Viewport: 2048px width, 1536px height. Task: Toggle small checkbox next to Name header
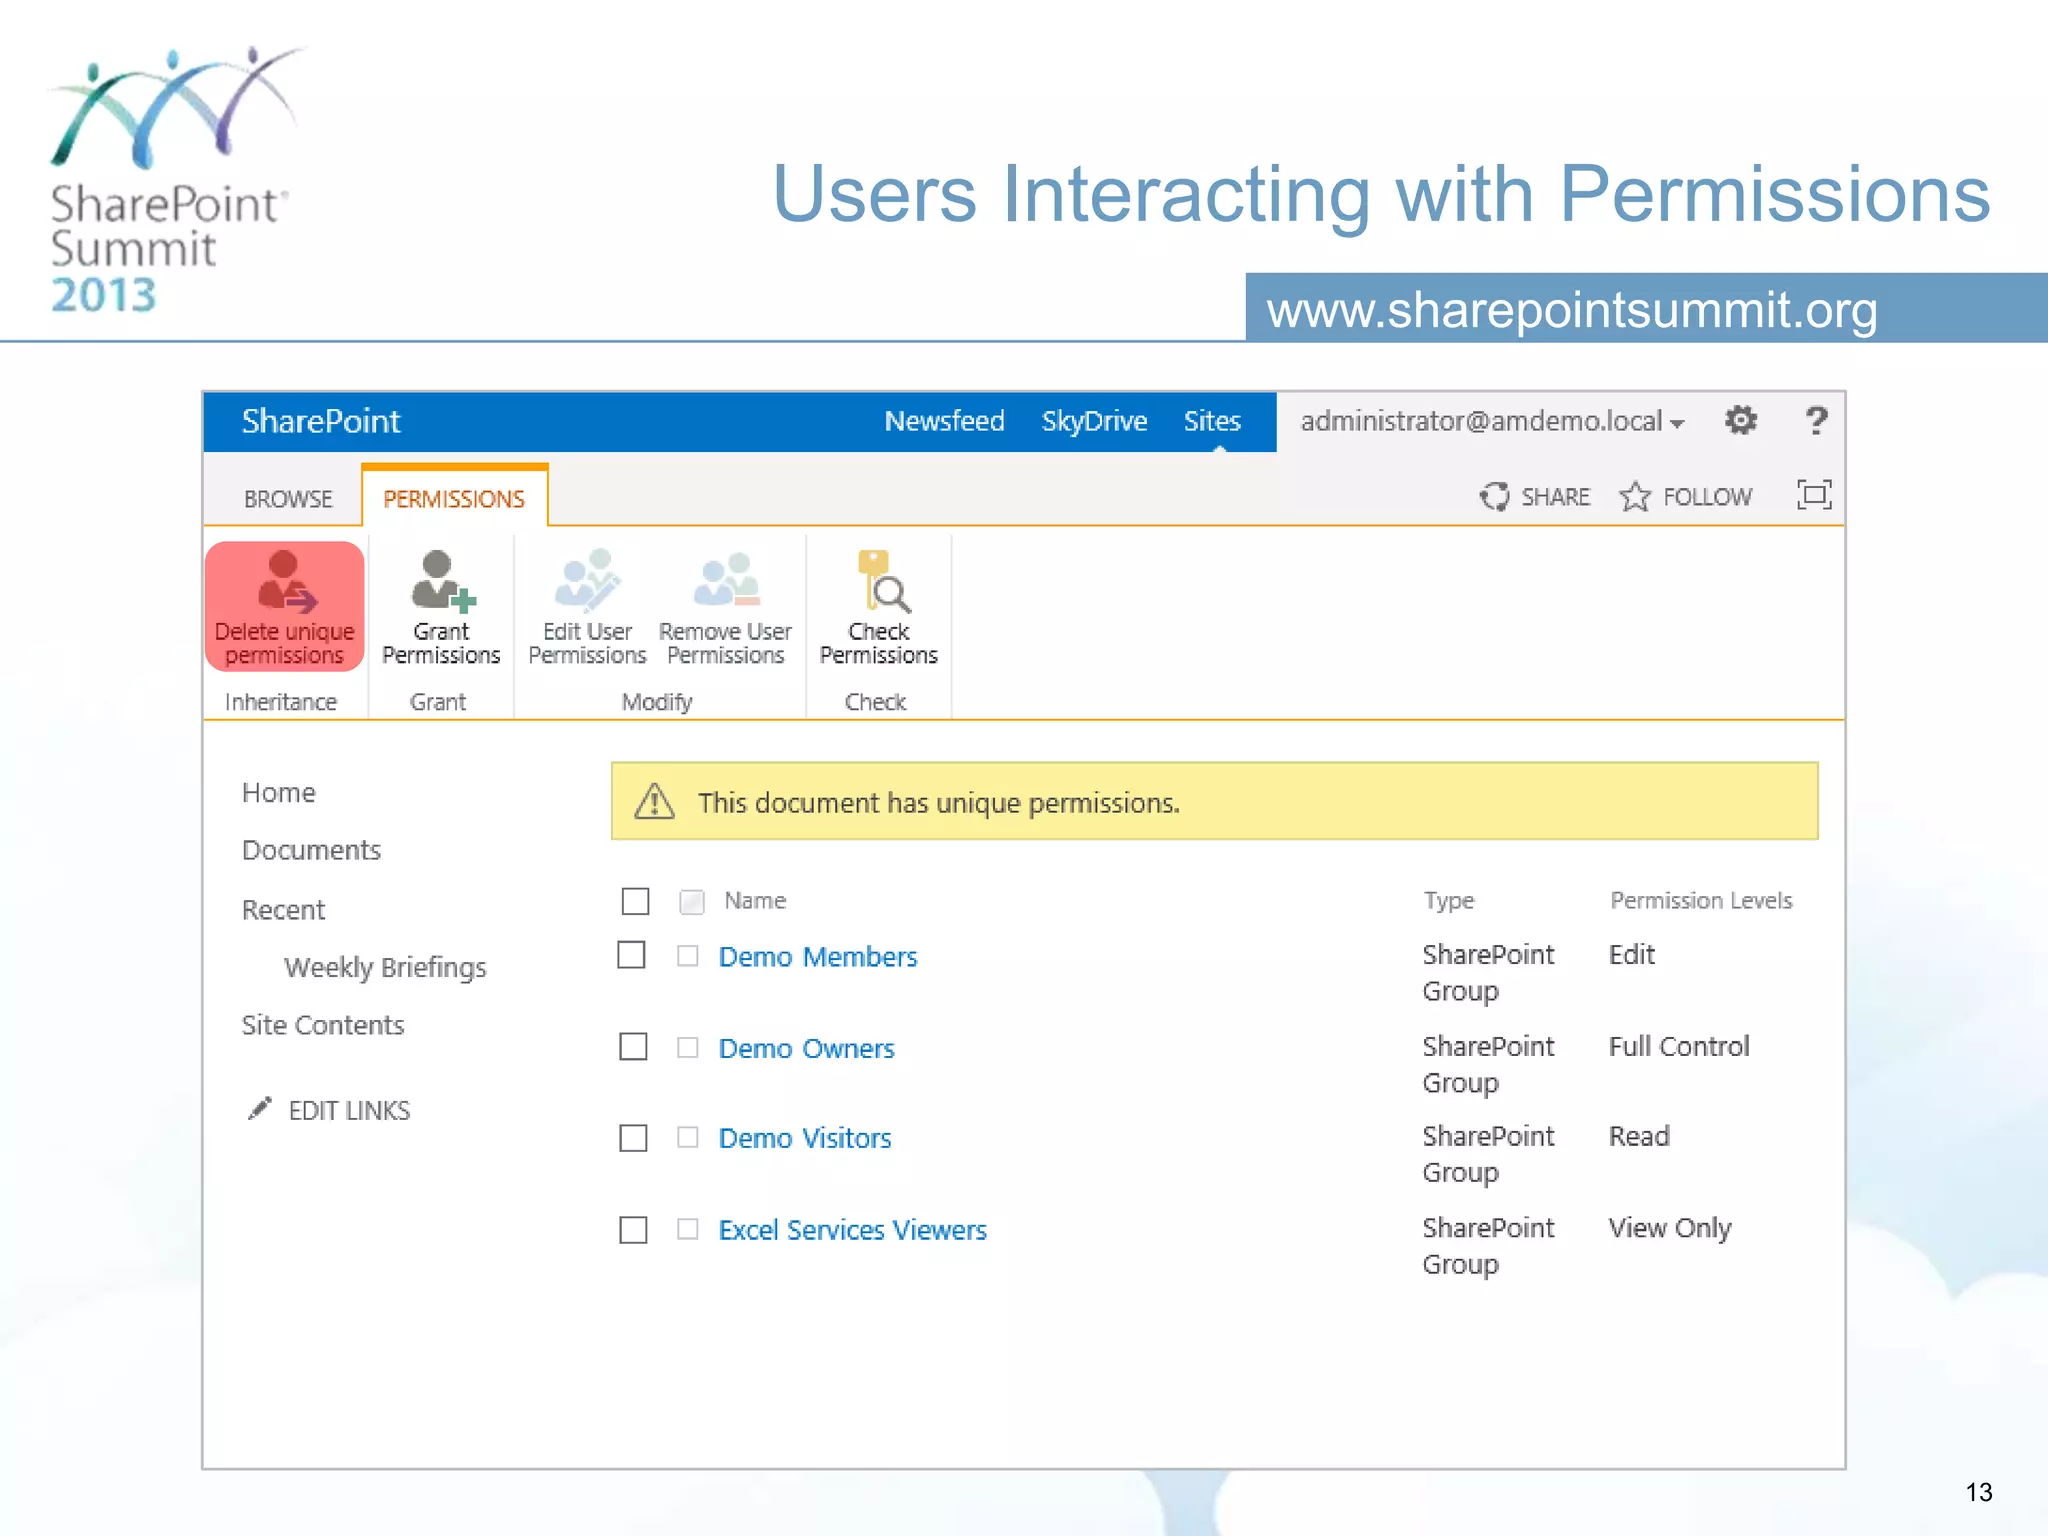coord(692,902)
